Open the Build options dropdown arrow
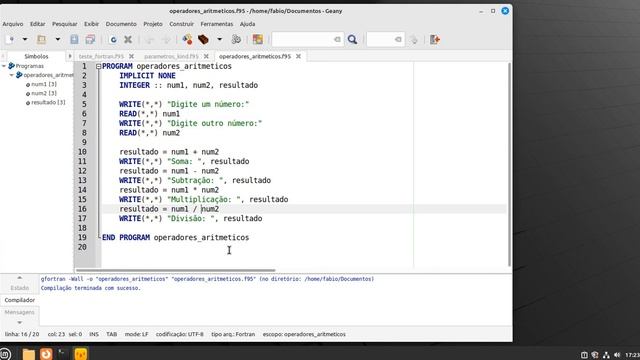The height and width of the screenshot is (360, 640). pos(219,40)
